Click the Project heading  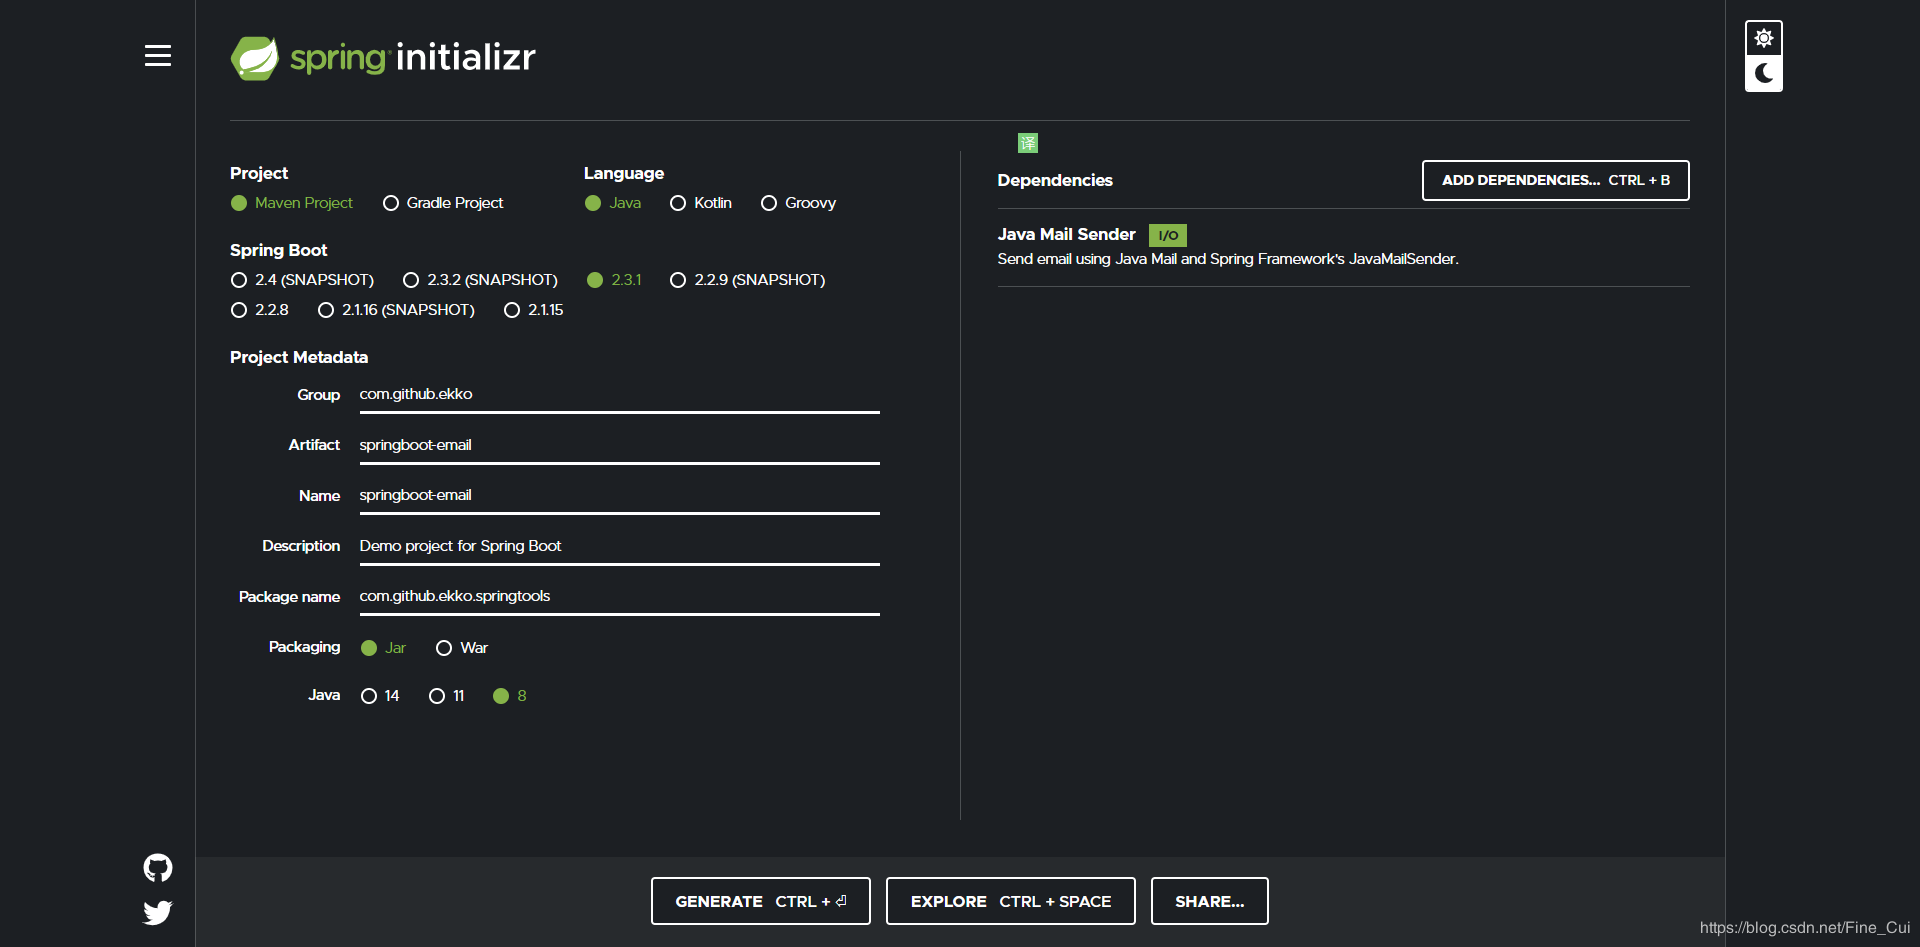[259, 173]
